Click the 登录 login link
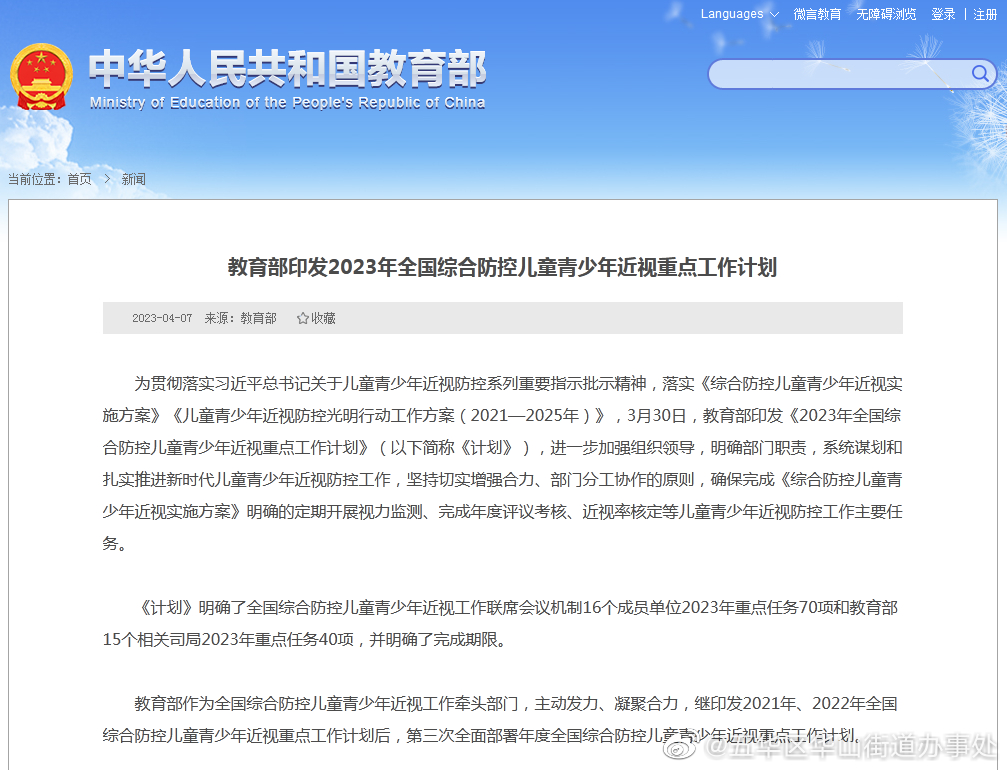Image resolution: width=1007 pixels, height=770 pixels. pyautogui.click(x=943, y=14)
